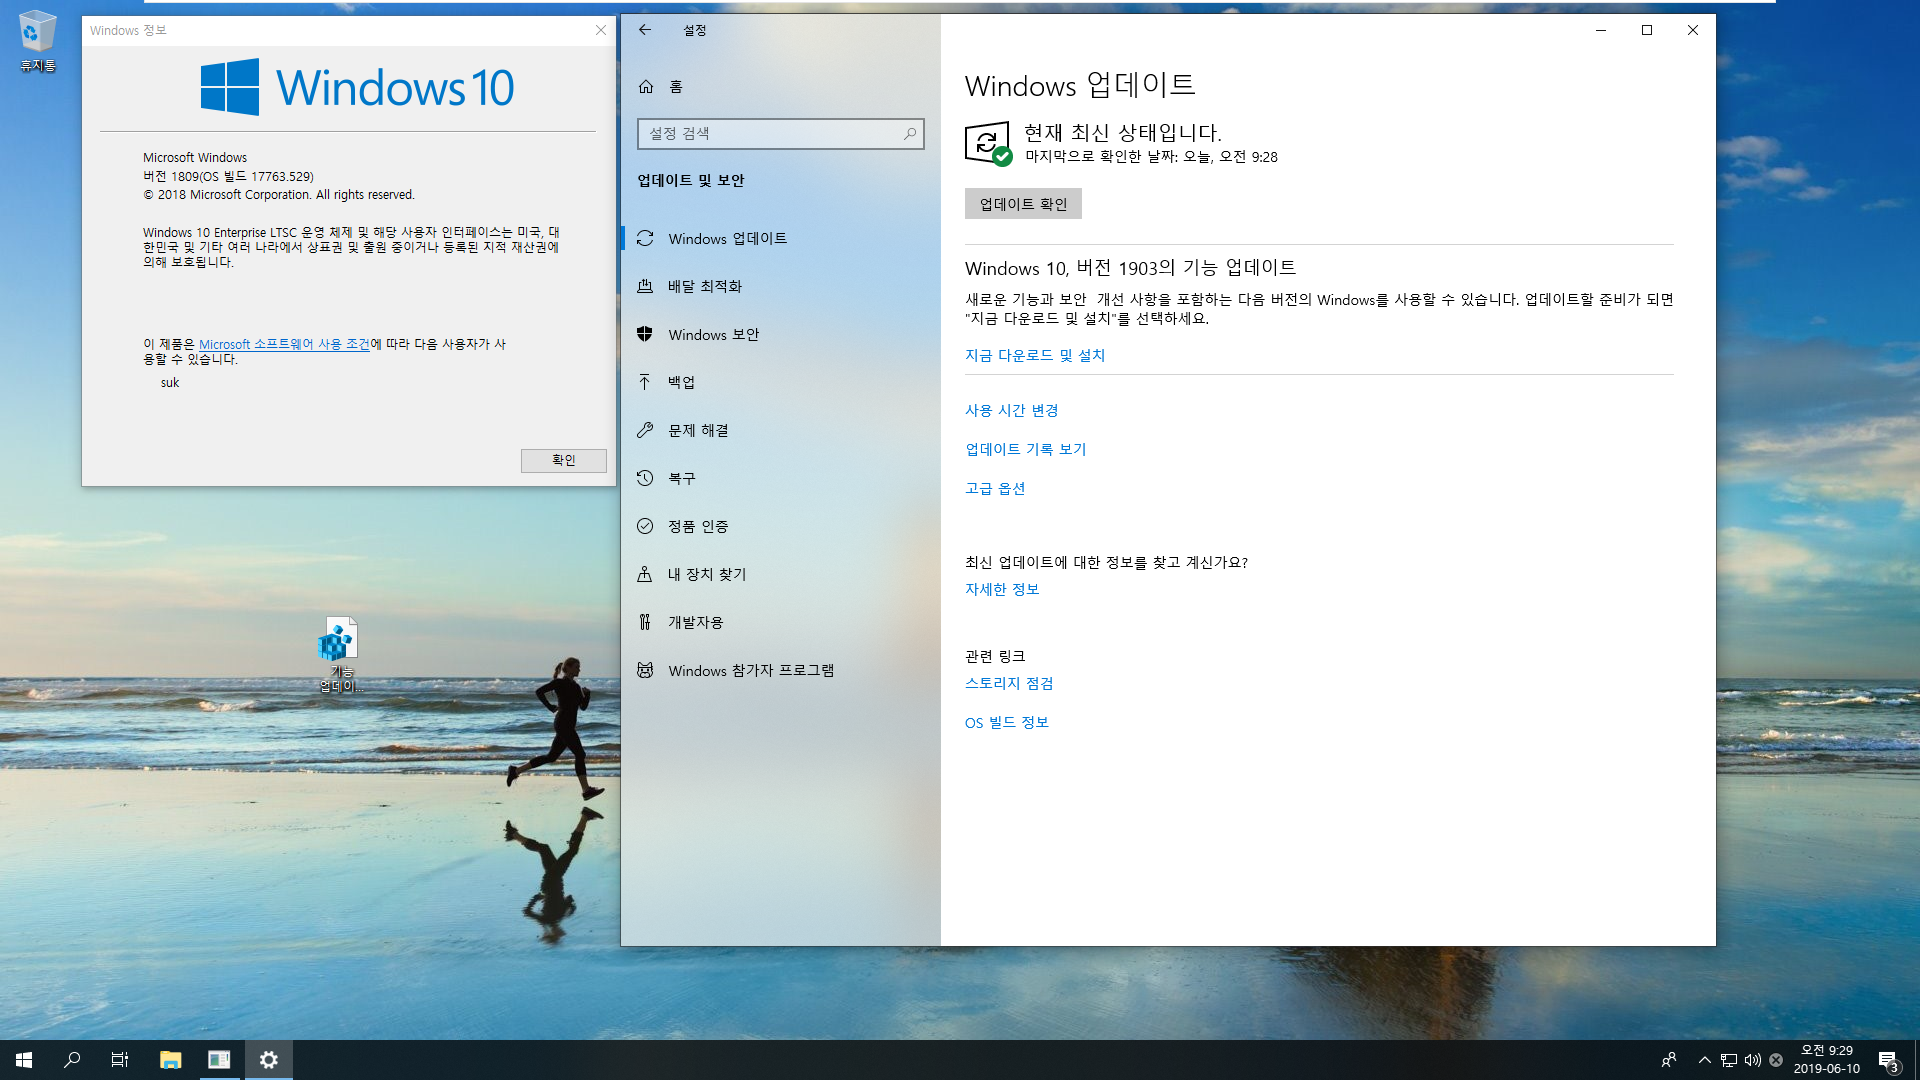Open the Home (홈) icon in Settings

coord(646,87)
